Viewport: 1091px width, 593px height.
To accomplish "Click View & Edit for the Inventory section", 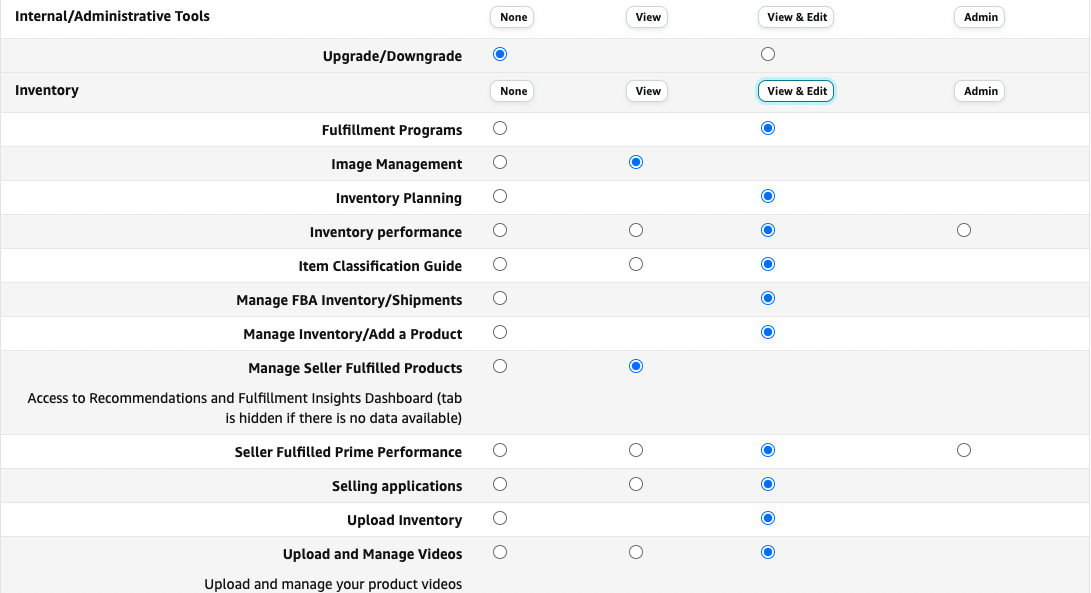I will (x=795, y=91).
